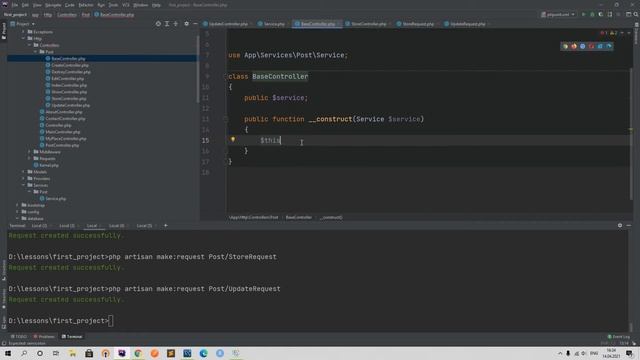Click the Run green play button

(x=583, y=14)
